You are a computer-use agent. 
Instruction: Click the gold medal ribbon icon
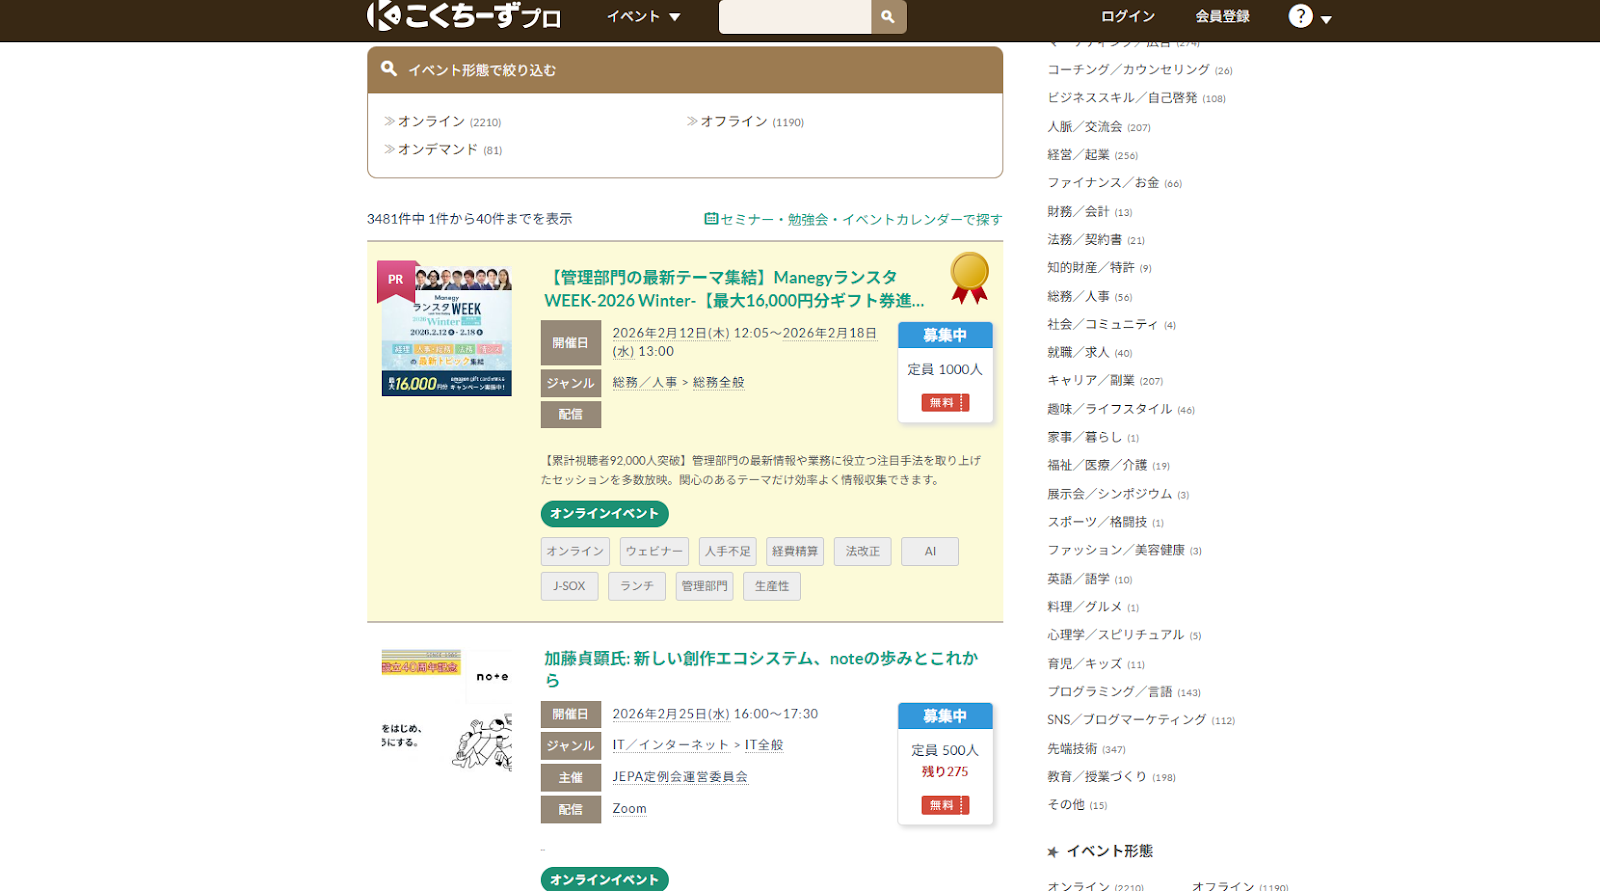969,278
